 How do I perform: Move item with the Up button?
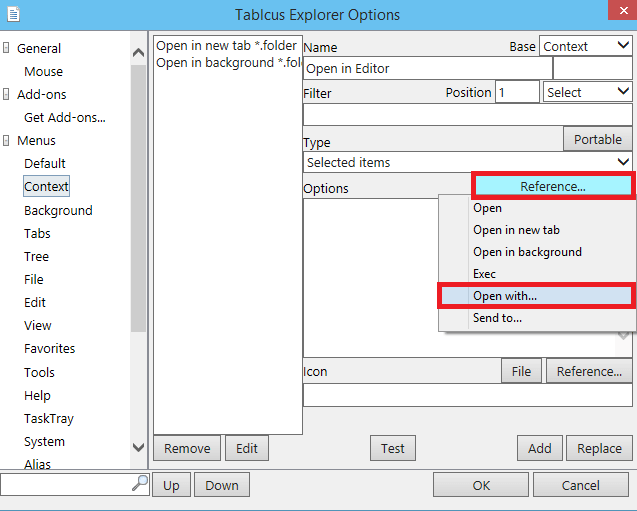(x=171, y=485)
